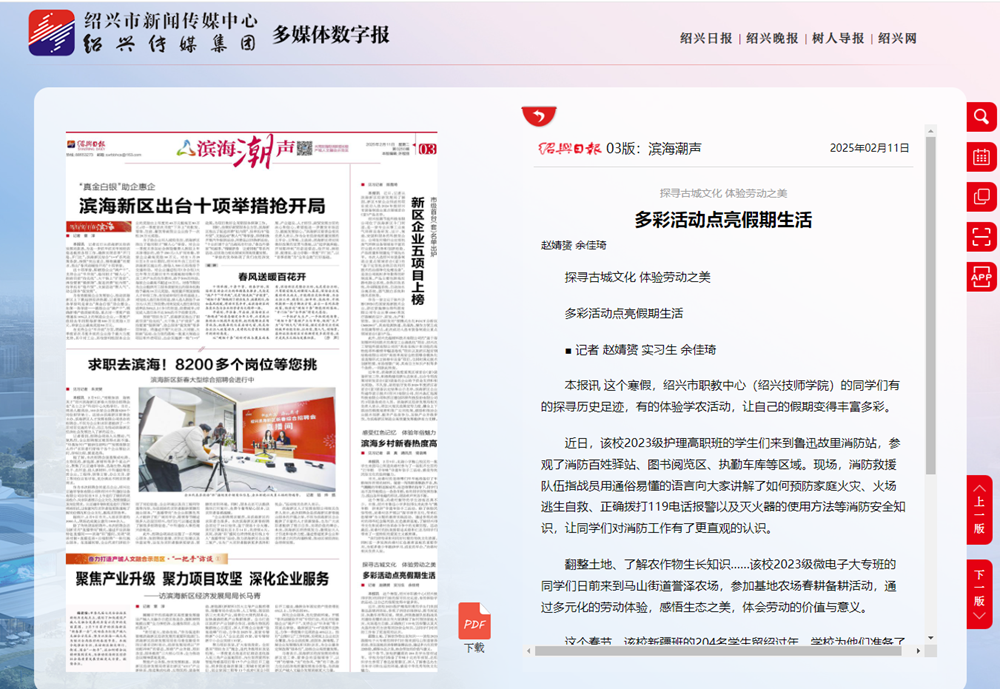Select 绍兴晚报 in top navigation
Image resolution: width=1000 pixels, height=689 pixels.
[x=772, y=38]
